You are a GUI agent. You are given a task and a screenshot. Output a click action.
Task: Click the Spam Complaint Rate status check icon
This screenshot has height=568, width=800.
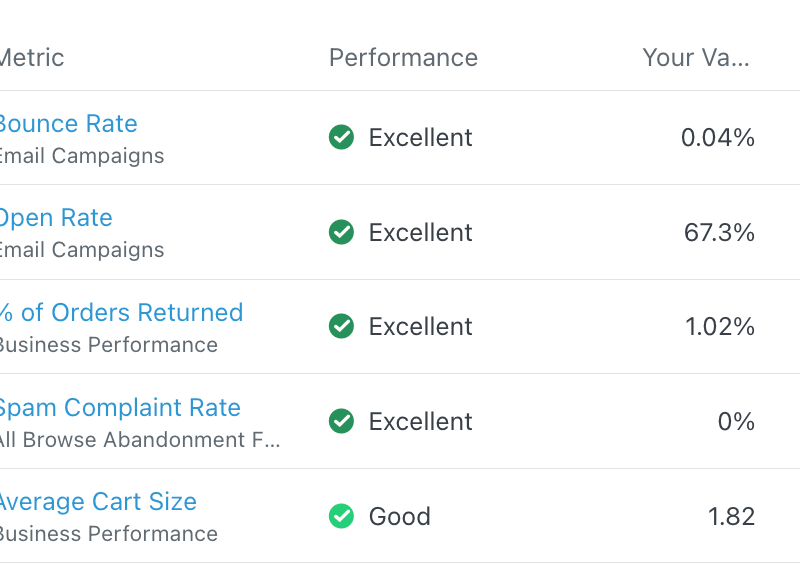coord(342,421)
